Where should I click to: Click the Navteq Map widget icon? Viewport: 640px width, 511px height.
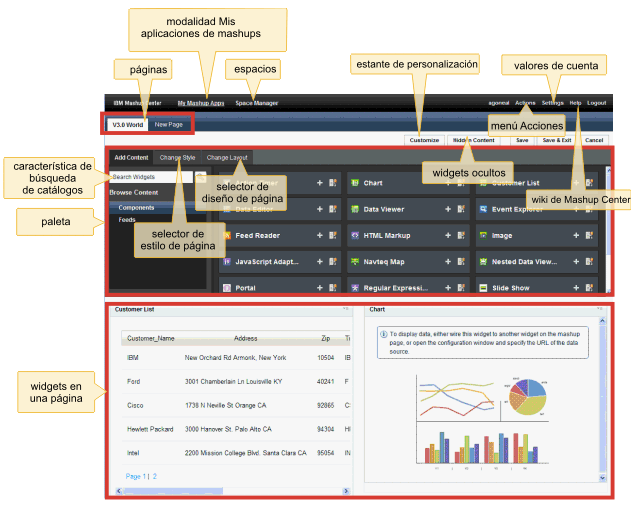[x=355, y=261]
